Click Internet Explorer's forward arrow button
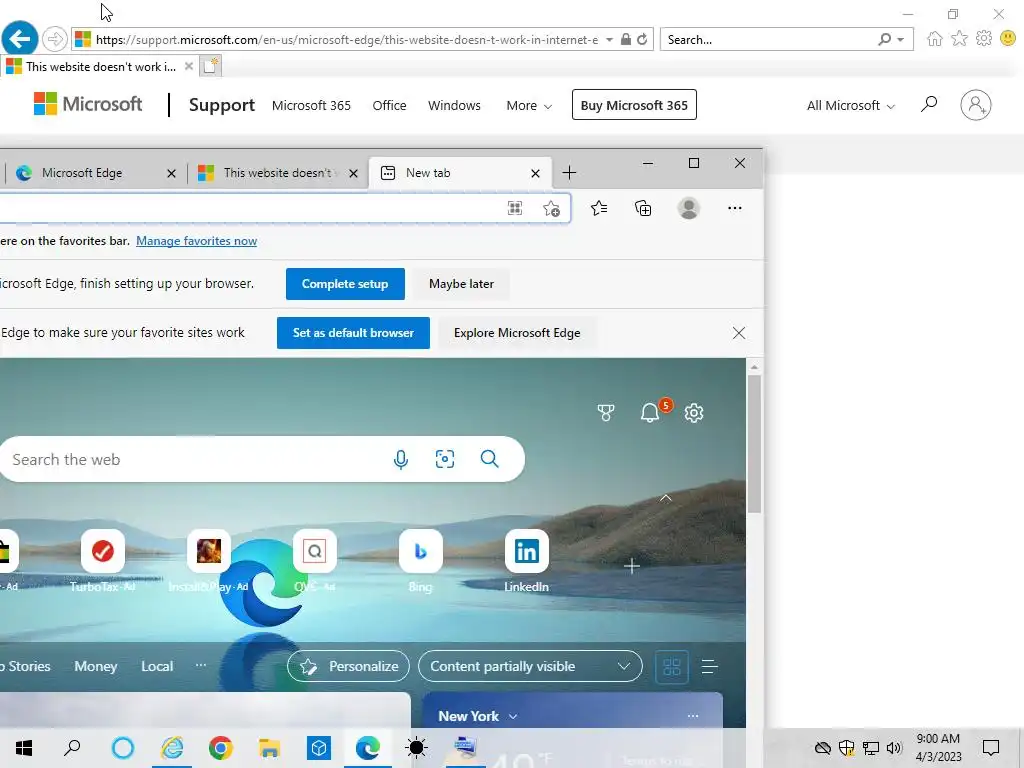Image resolution: width=1024 pixels, height=768 pixels. (x=55, y=39)
